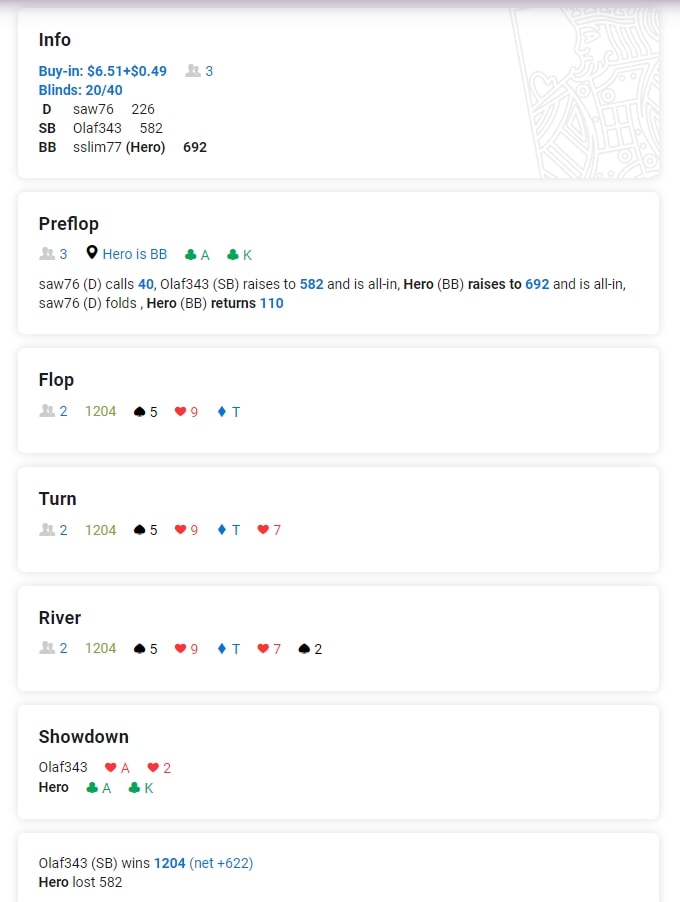Select the (net +622) result text
Image resolution: width=680 pixels, height=902 pixels.
tap(221, 863)
